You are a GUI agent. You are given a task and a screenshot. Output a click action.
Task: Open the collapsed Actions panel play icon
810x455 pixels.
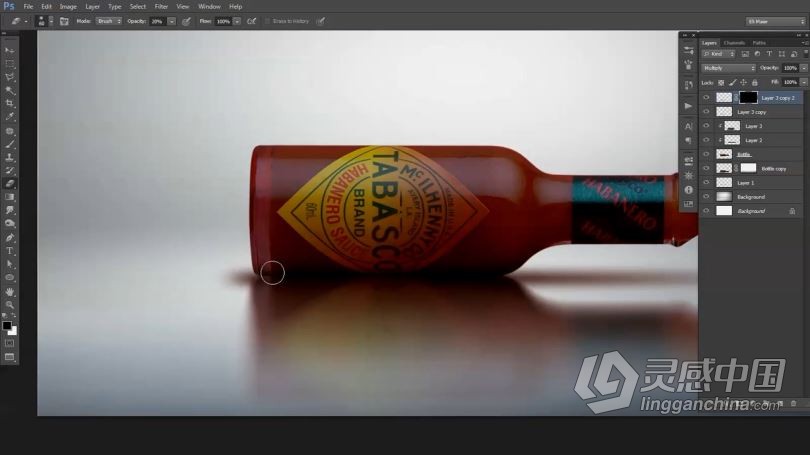tap(688, 106)
